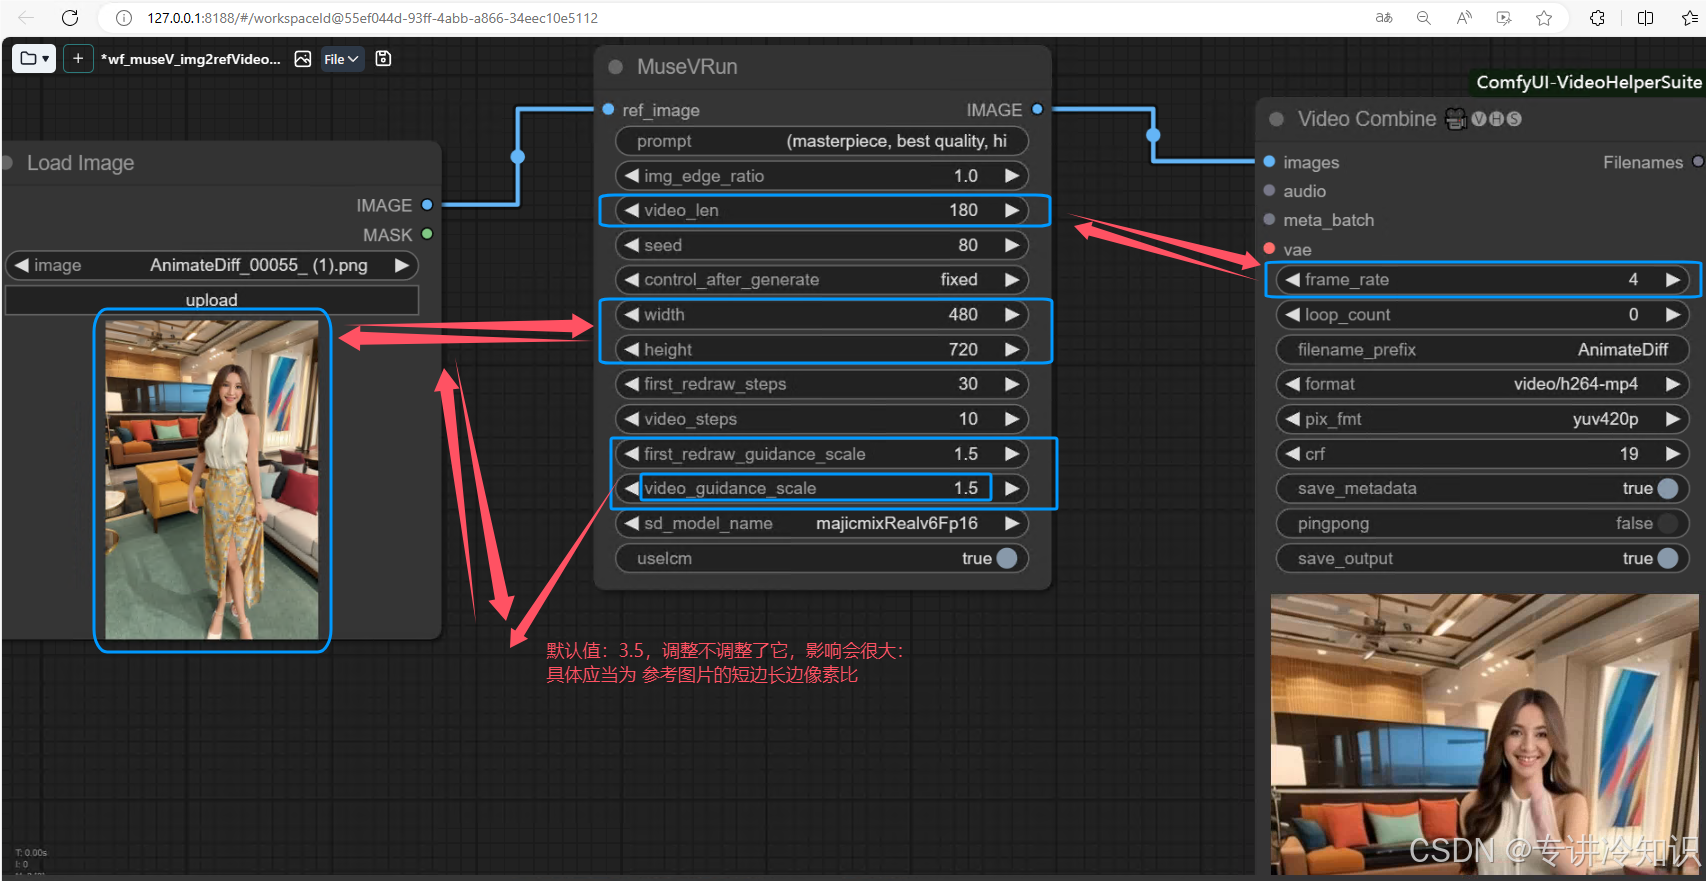Disable the save_output toggle

coord(1667,558)
